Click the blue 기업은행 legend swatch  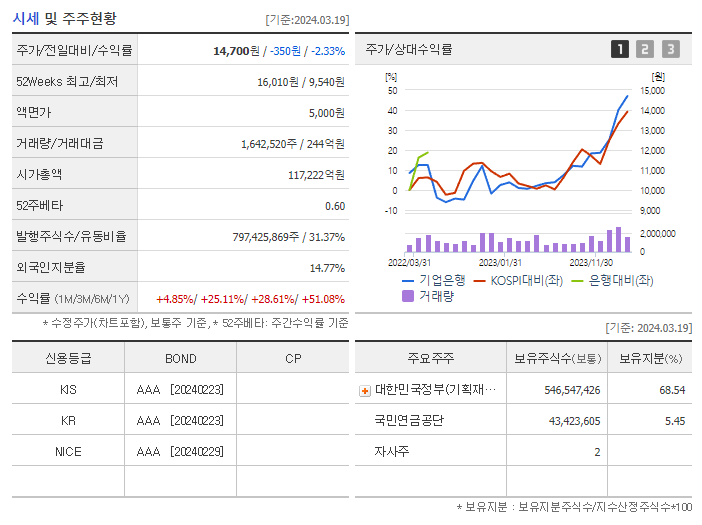coord(407,281)
